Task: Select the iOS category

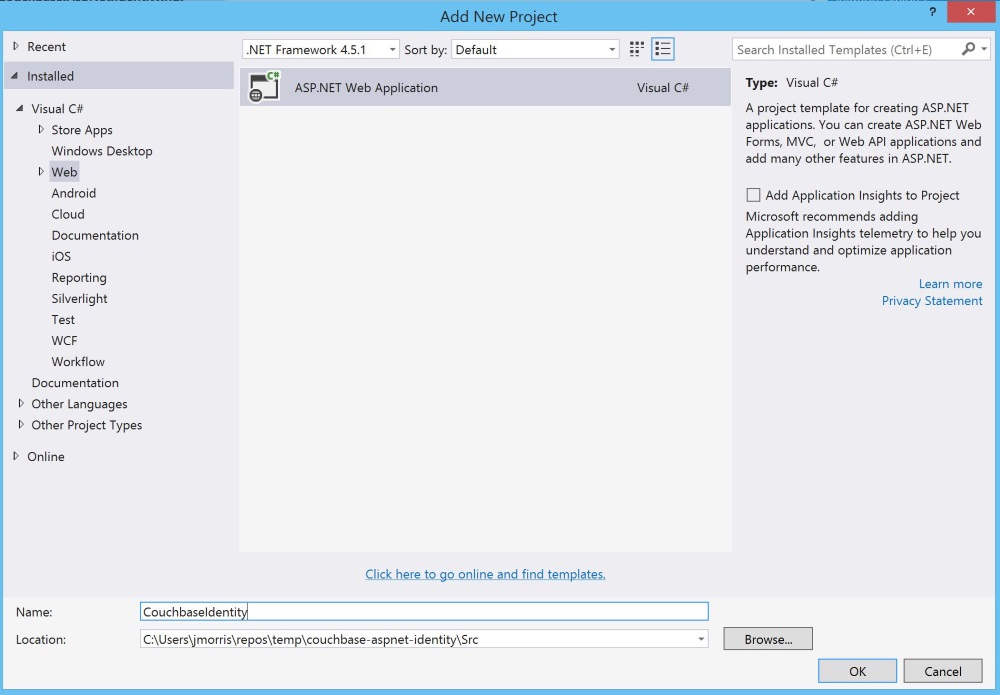Action: [x=61, y=256]
